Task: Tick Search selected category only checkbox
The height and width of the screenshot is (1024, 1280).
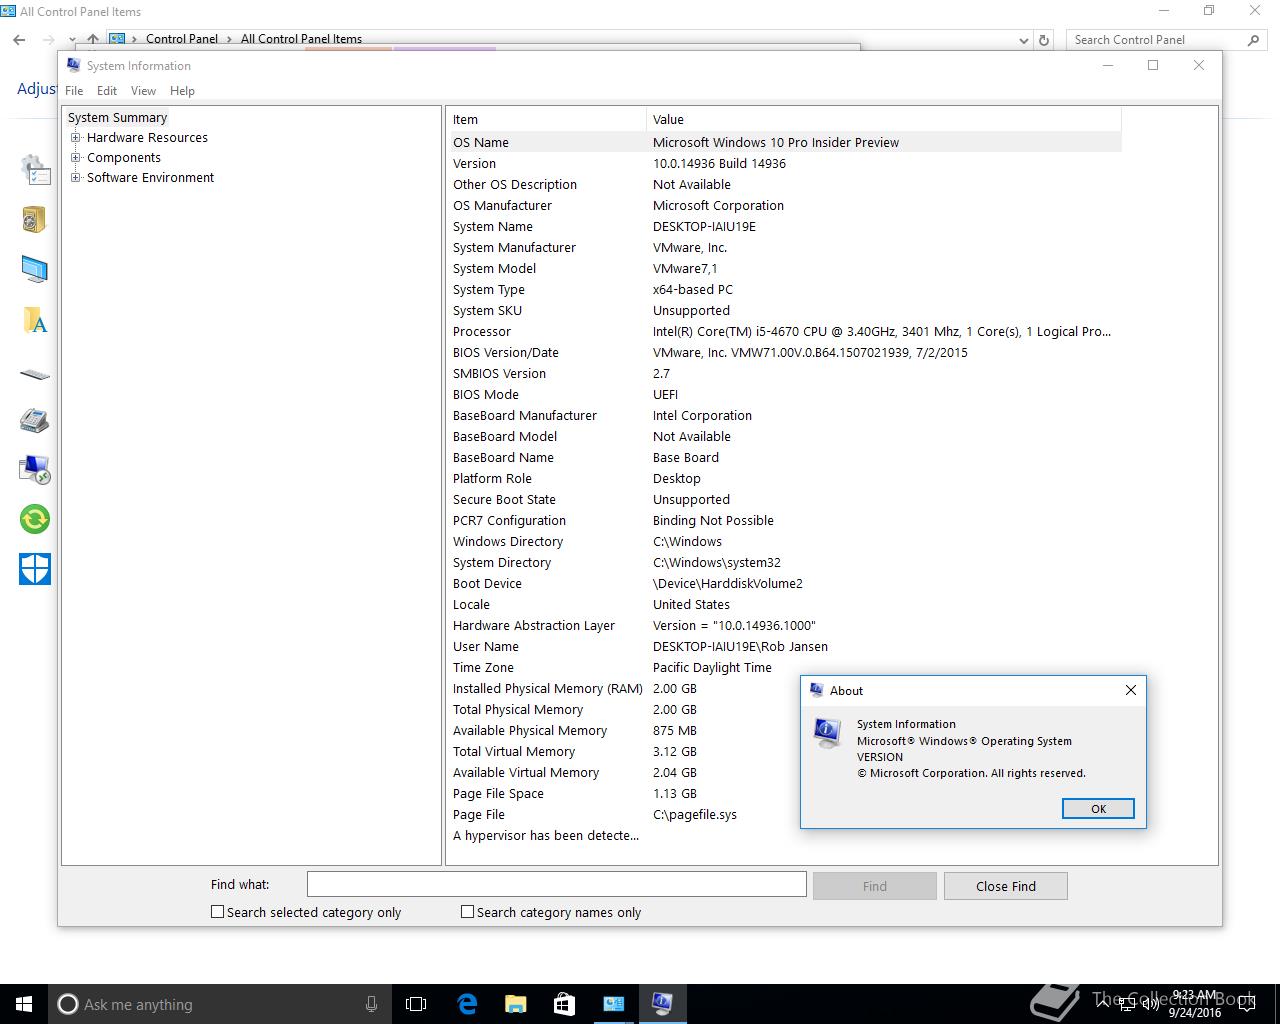Action: pos(217,912)
